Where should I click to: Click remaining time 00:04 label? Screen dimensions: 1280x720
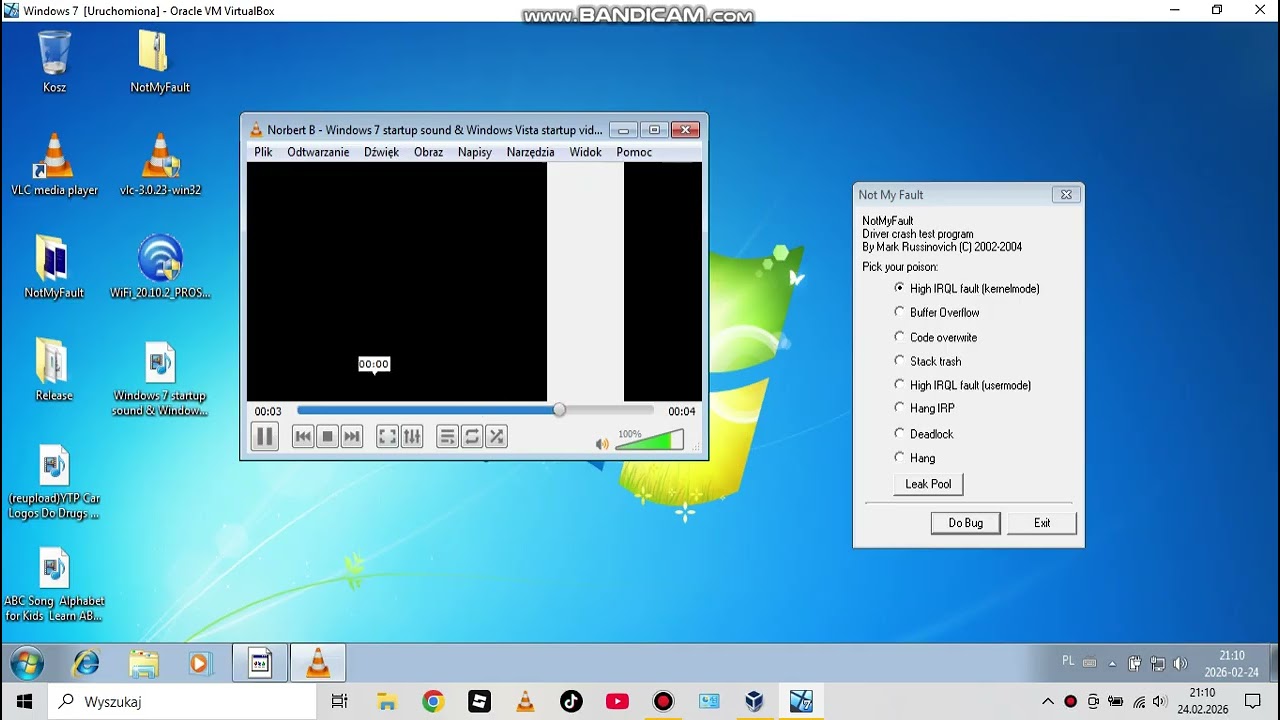(681, 411)
